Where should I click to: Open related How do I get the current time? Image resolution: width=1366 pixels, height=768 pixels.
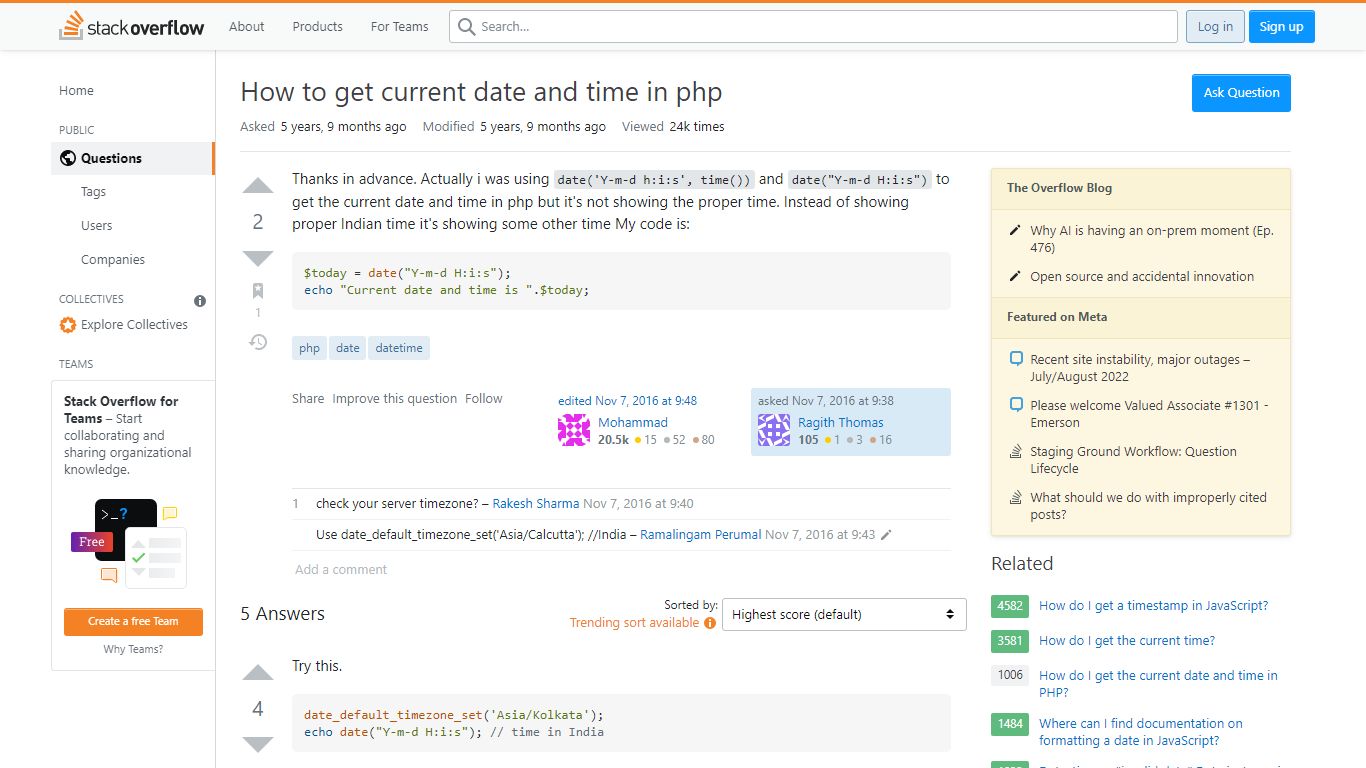click(x=1127, y=641)
